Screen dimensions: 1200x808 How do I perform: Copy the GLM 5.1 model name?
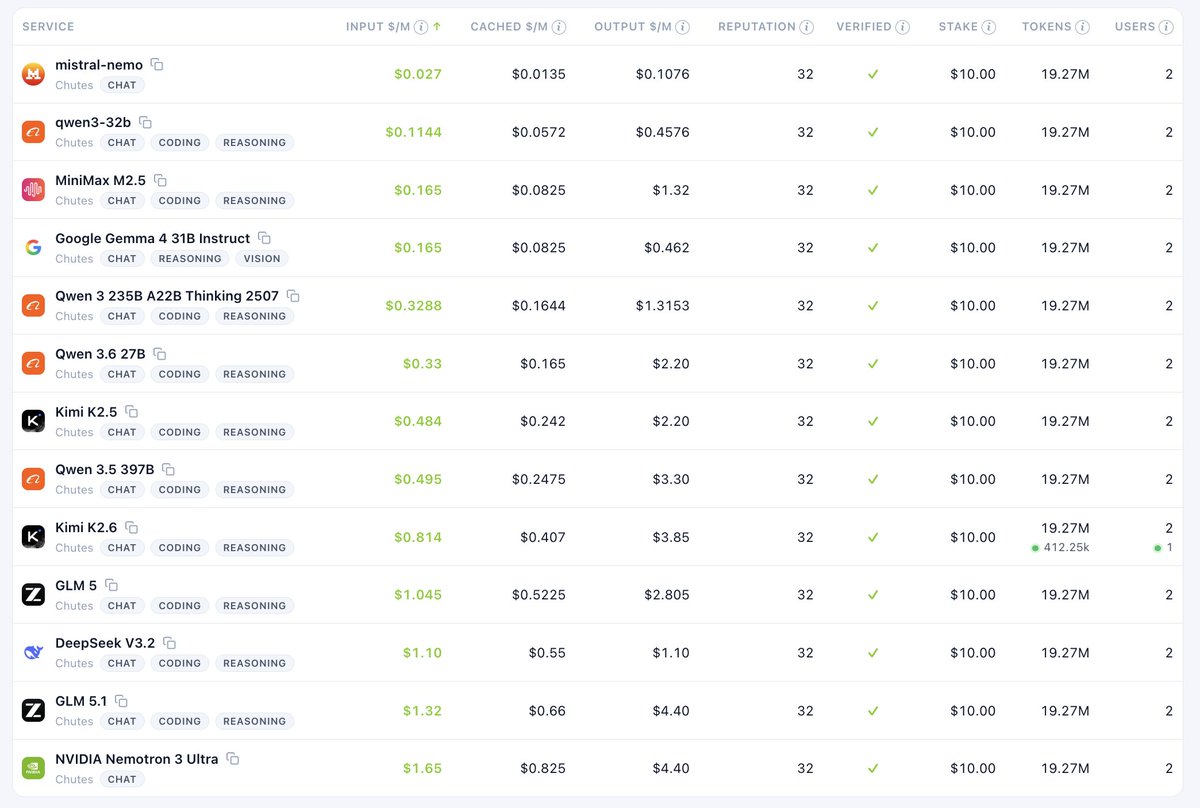[121, 701]
